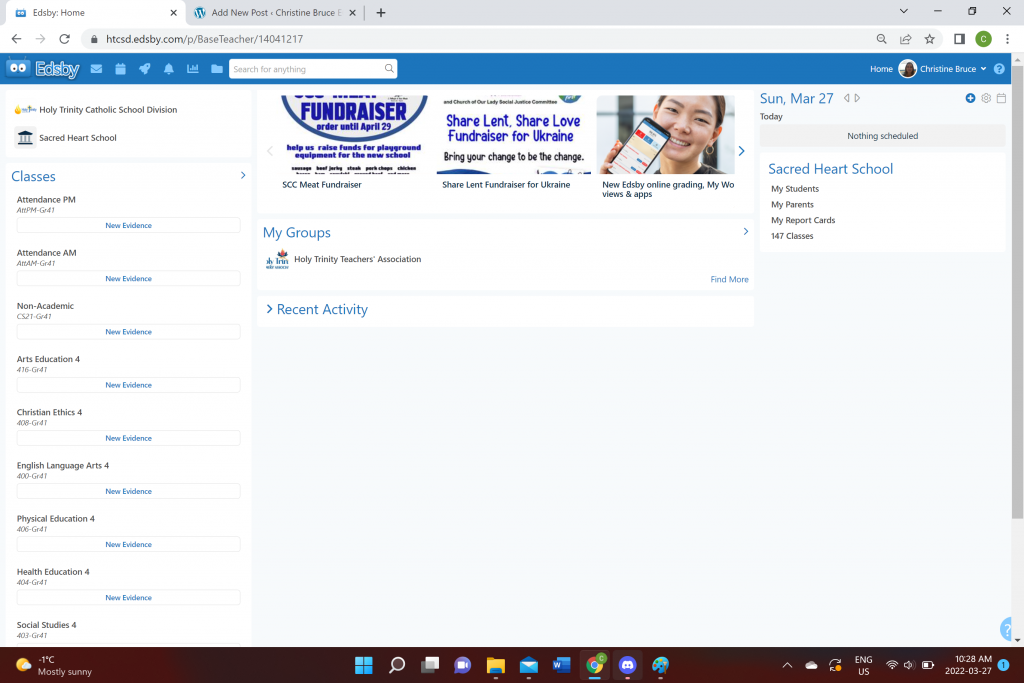Click Find More groups link

(729, 279)
